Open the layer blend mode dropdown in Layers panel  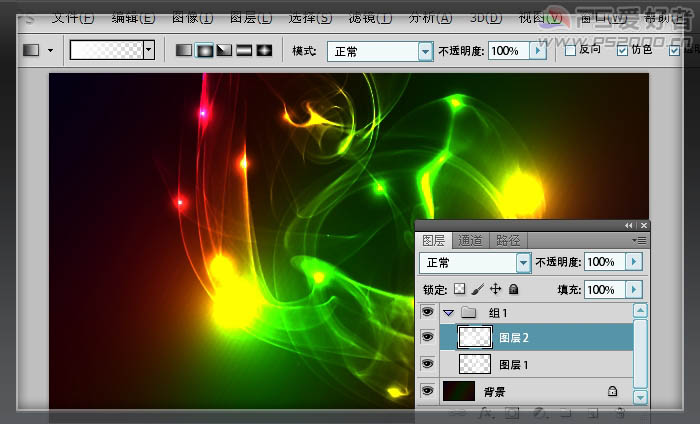(x=475, y=262)
